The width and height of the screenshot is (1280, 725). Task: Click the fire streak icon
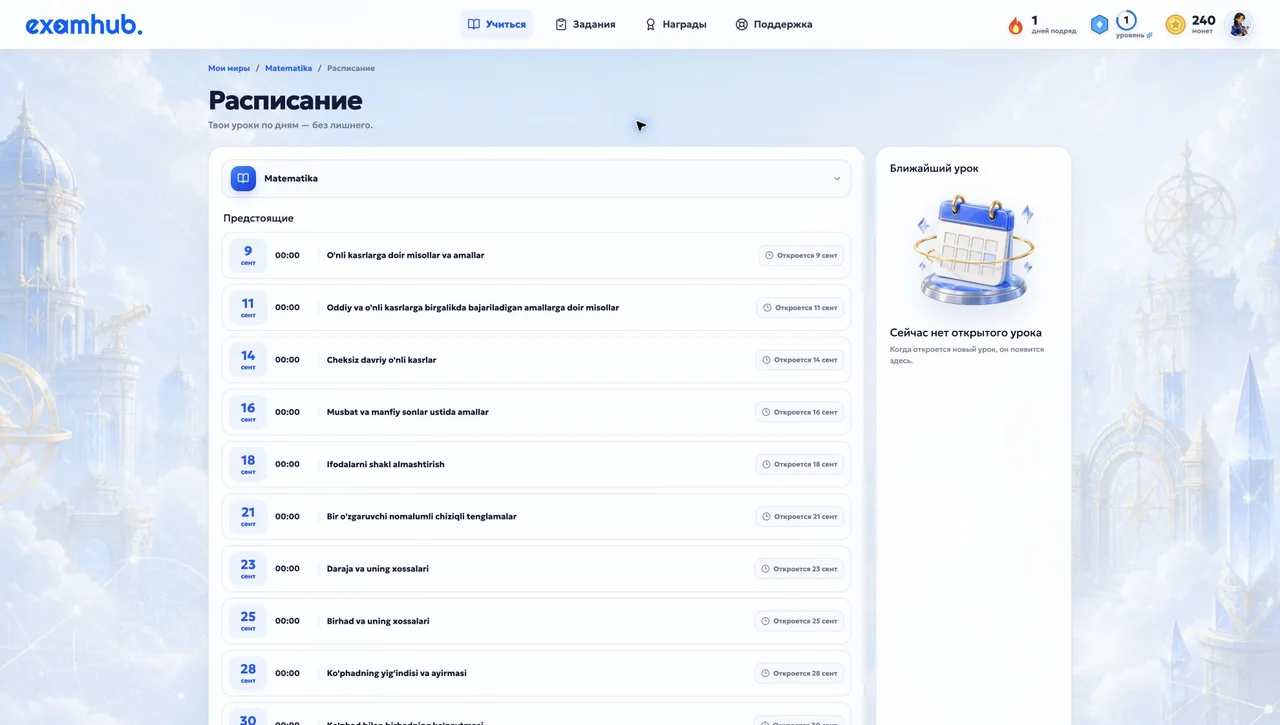click(1016, 26)
